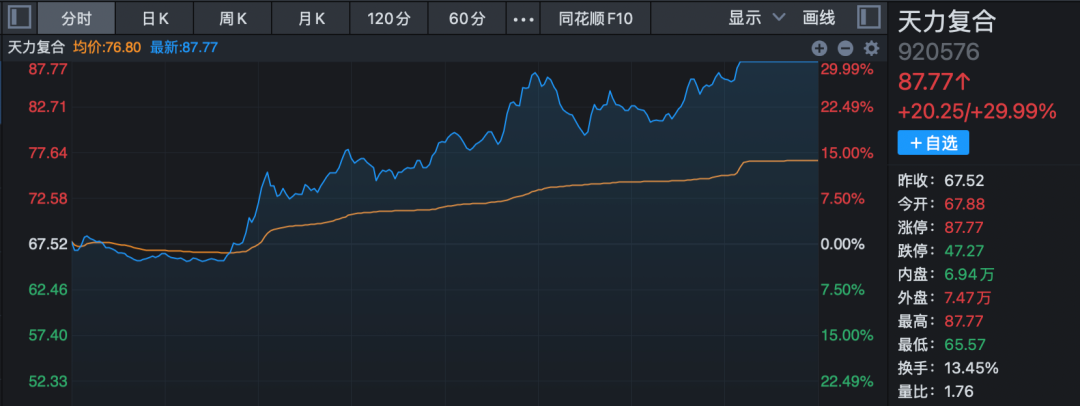Expand the 显示 dropdown
The image size is (1080, 406).
[751, 18]
